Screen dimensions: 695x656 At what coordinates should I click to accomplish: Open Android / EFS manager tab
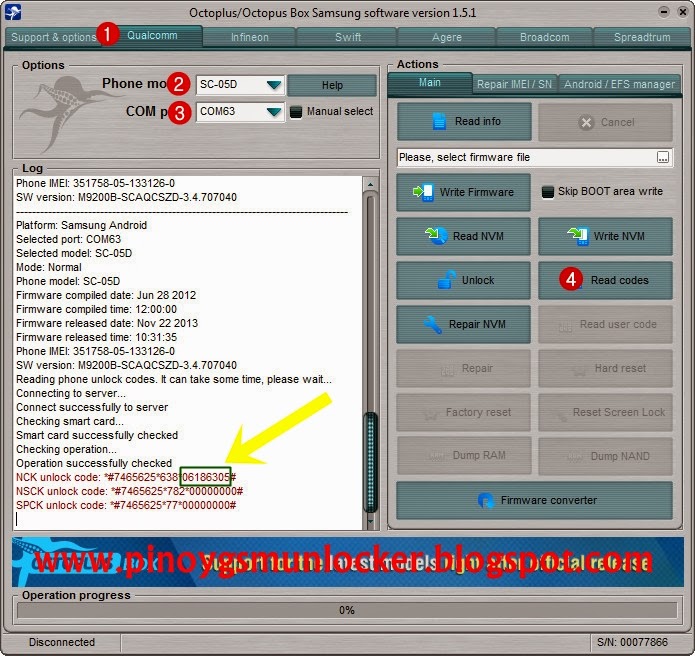pyautogui.click(x=619, y=84)
